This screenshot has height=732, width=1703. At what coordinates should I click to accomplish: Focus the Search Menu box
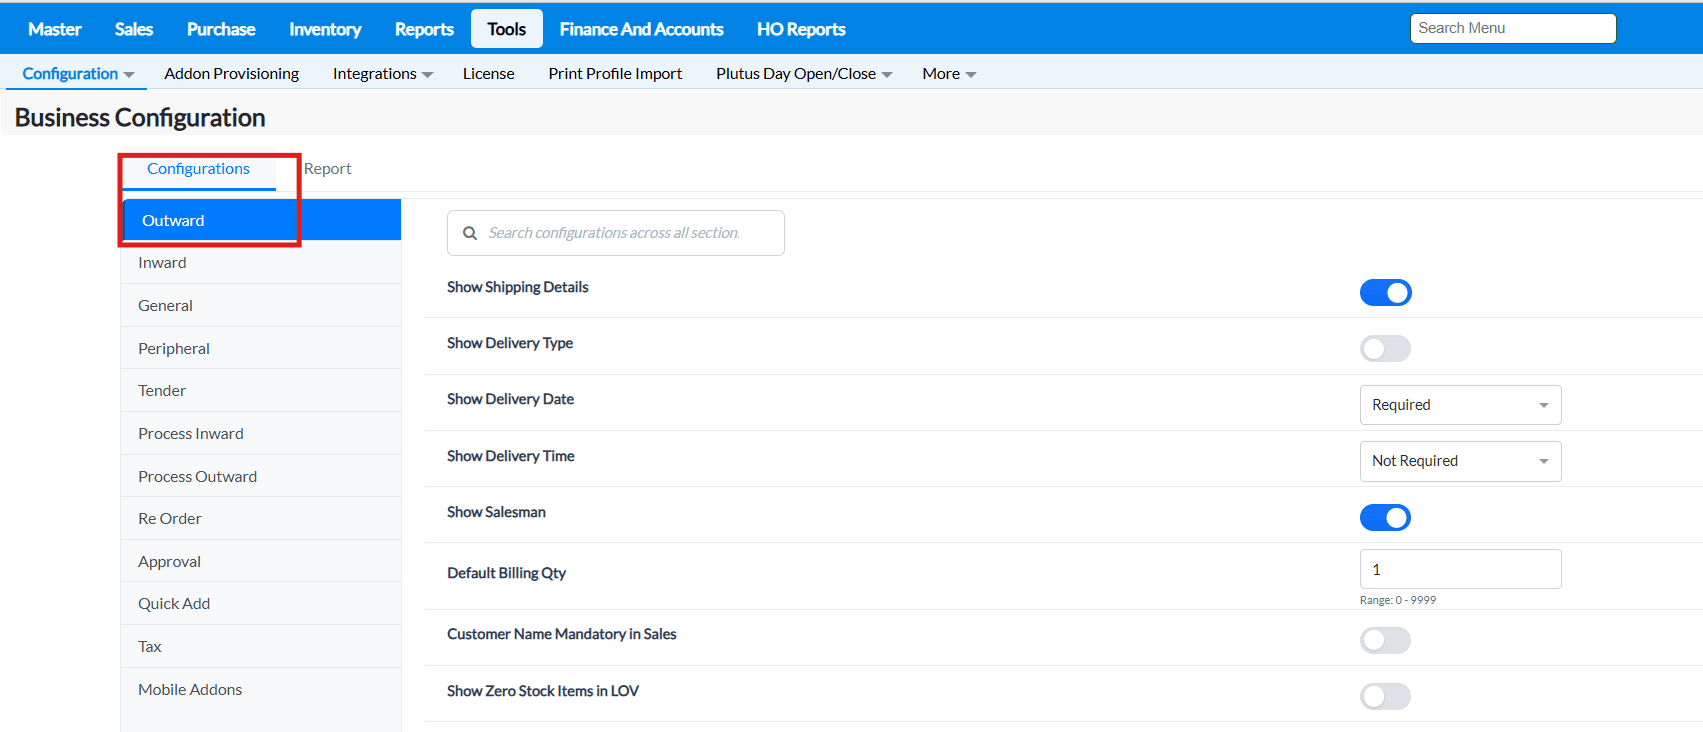point(1512,28)
